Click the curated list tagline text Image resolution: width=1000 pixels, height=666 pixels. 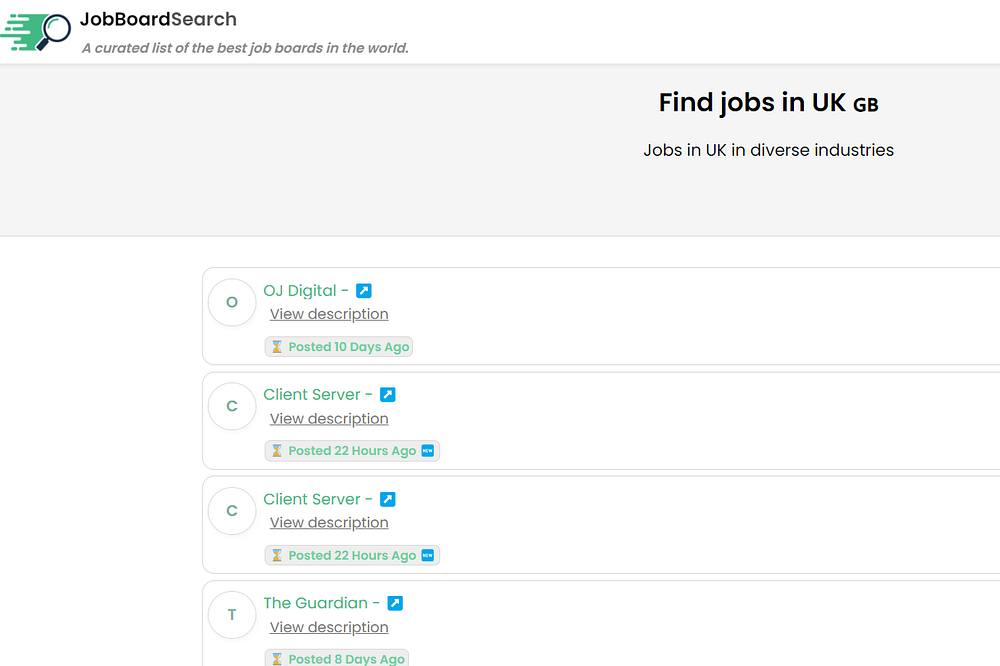click(245, 48)
